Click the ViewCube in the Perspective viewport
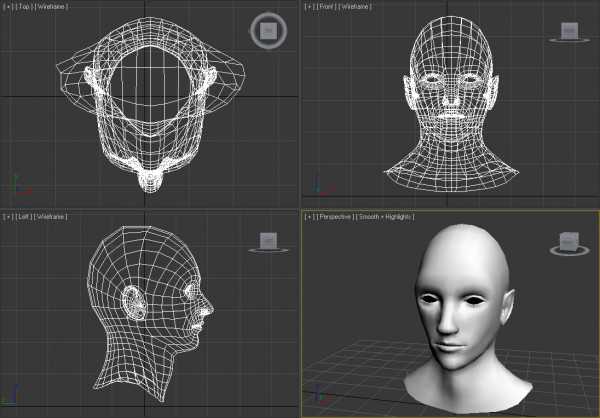This screenshot has height=418, width=600. coord(569,243)
